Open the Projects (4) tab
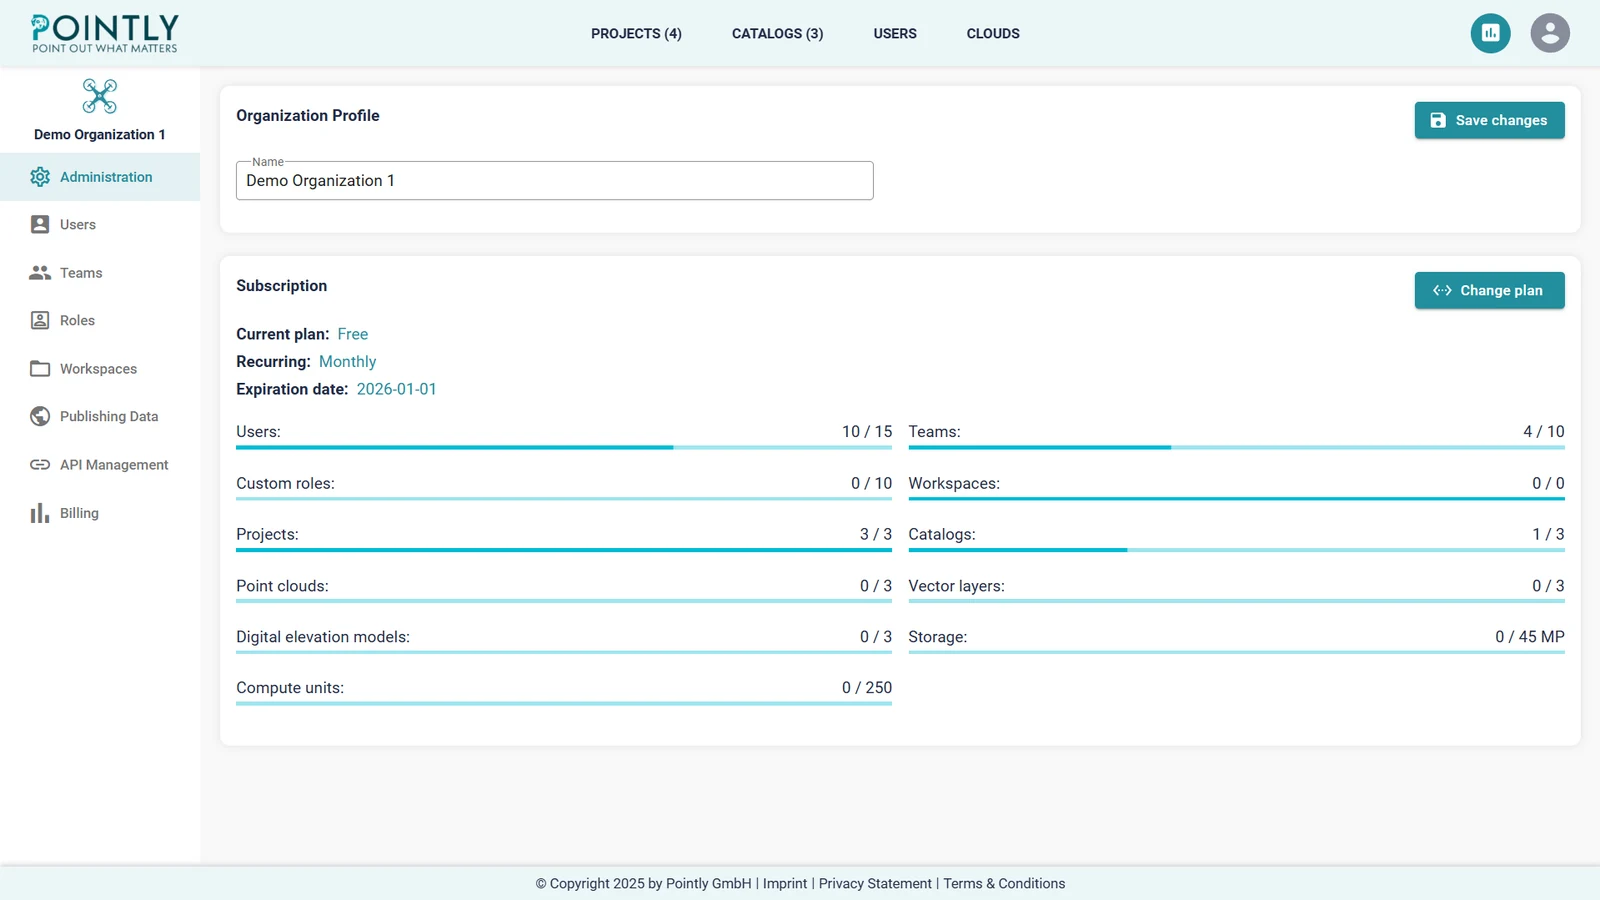 636,33
